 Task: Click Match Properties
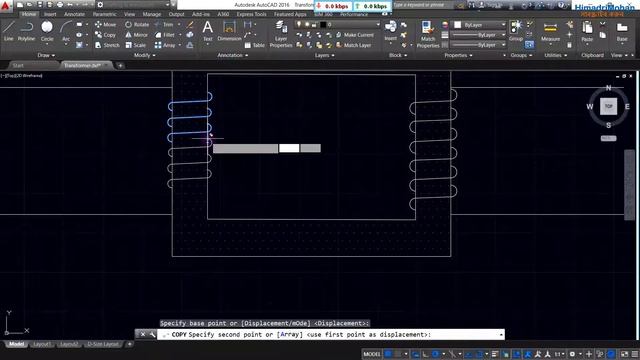427,34
